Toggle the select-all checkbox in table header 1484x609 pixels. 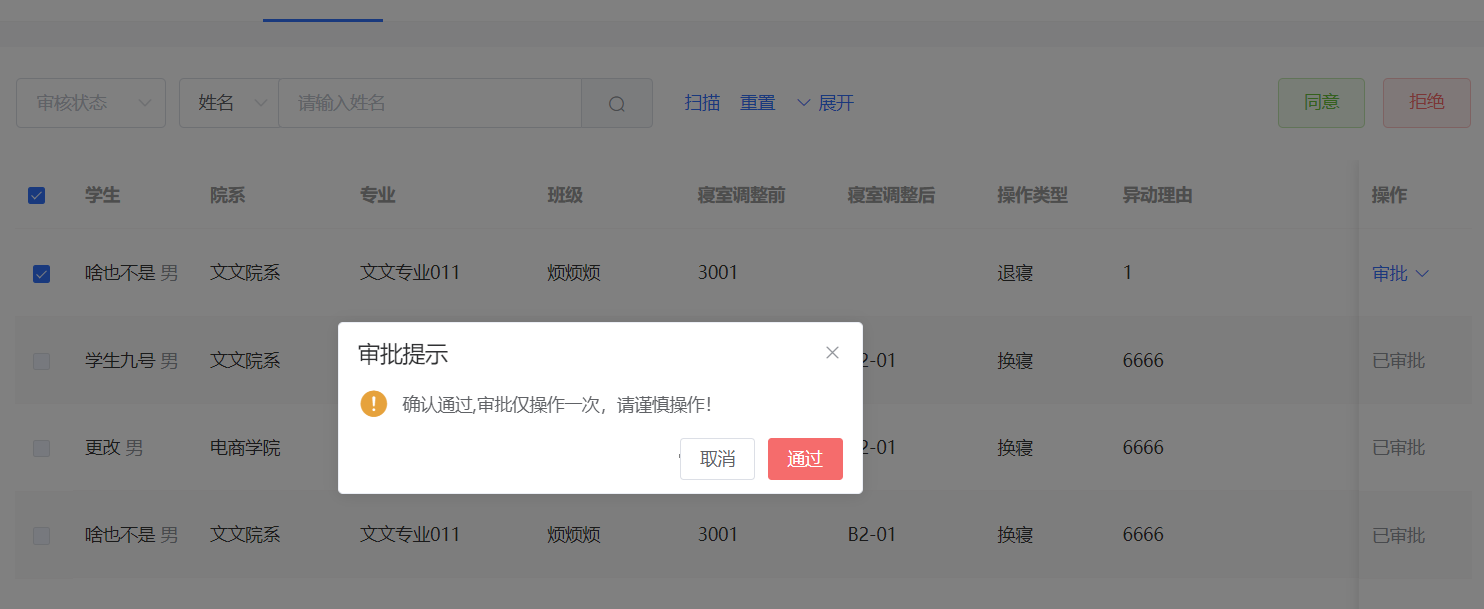tap(37, 195)
